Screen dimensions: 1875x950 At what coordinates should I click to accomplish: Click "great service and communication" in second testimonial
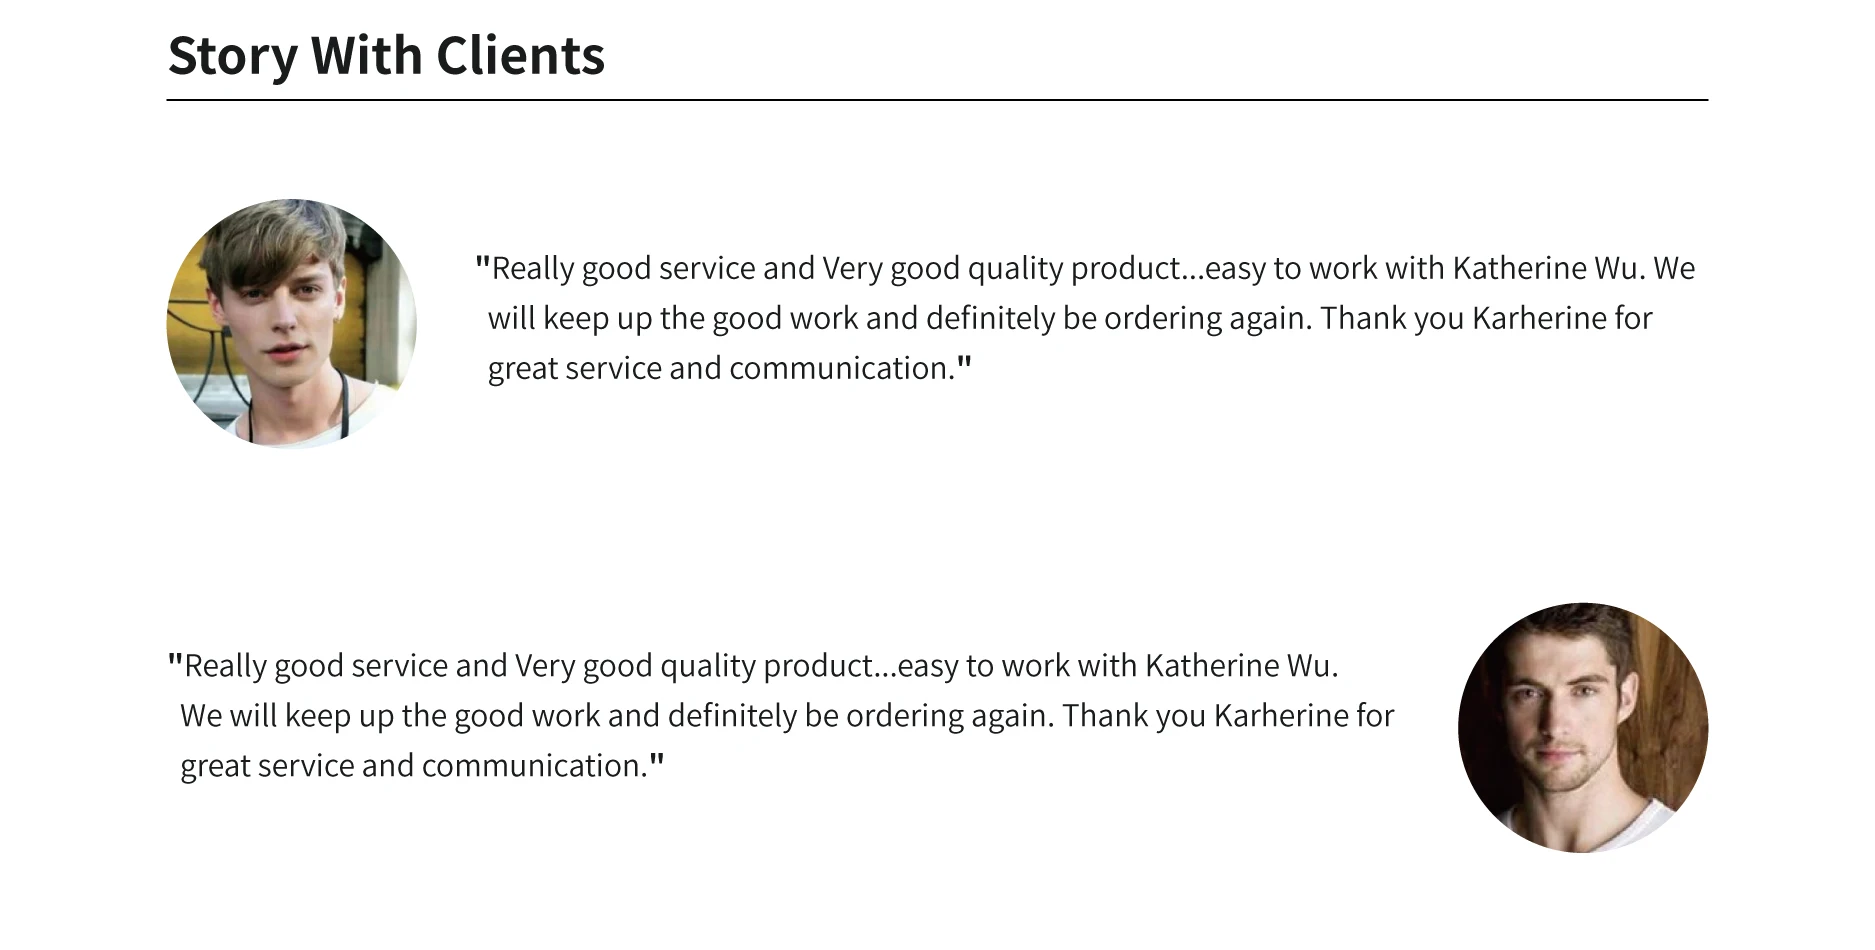(411, 766)
